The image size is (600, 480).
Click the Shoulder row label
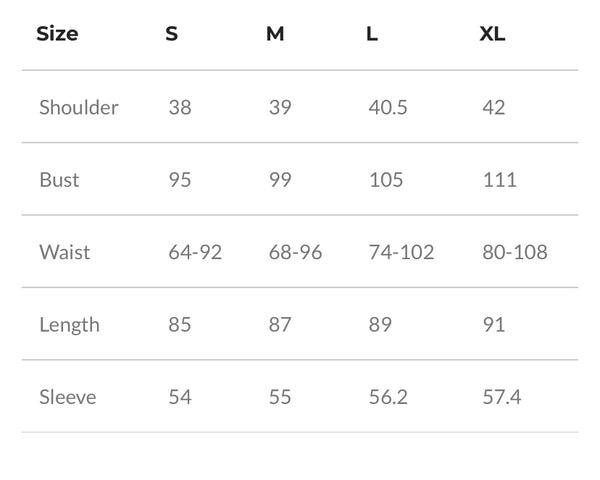(x=79, y=107)
